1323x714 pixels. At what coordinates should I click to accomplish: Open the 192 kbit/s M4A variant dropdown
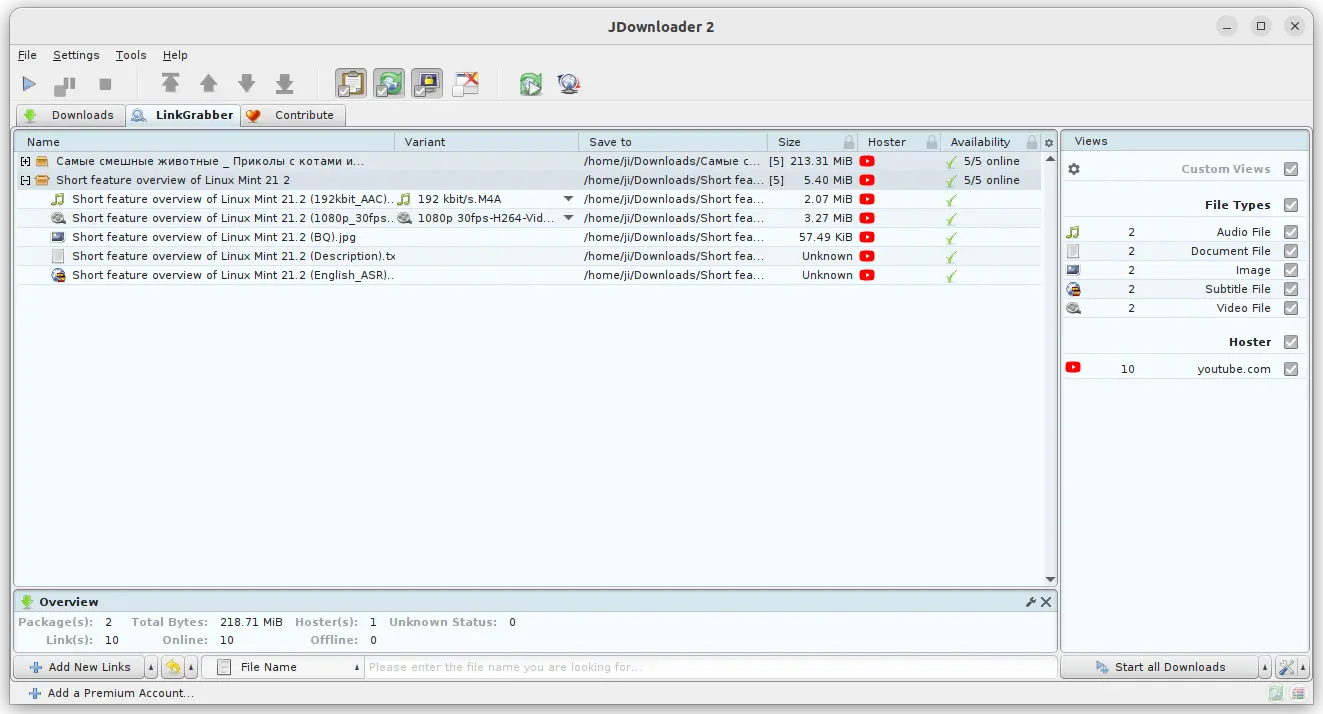tap(568, 199)
